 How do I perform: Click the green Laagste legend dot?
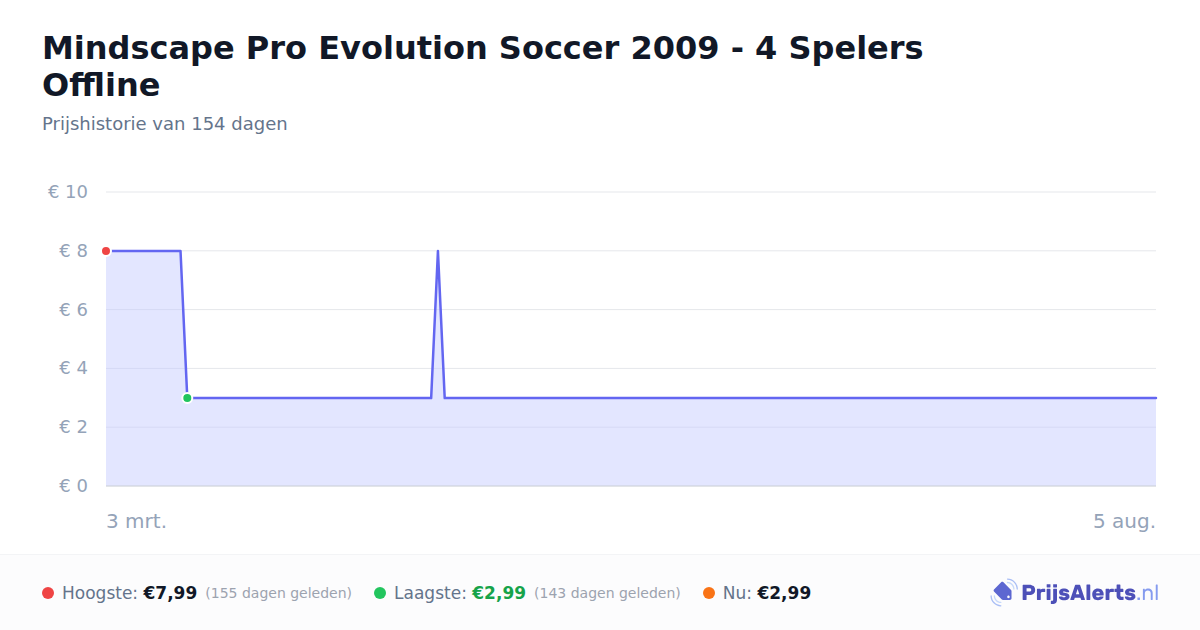coord(380,593)
